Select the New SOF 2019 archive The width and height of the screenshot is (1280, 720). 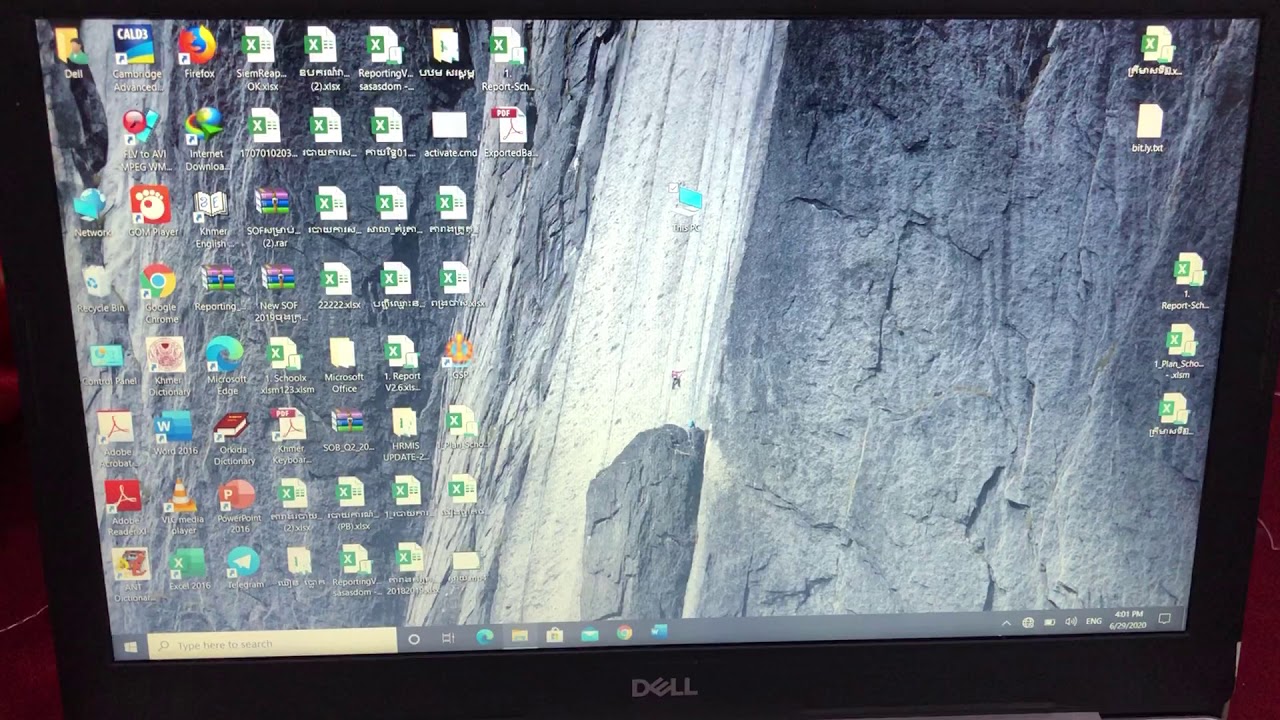tap(279, 293)
